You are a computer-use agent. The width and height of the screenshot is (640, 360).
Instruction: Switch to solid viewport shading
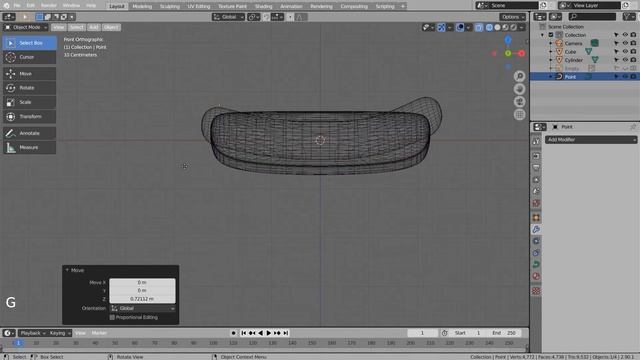[x=497, y=27]
